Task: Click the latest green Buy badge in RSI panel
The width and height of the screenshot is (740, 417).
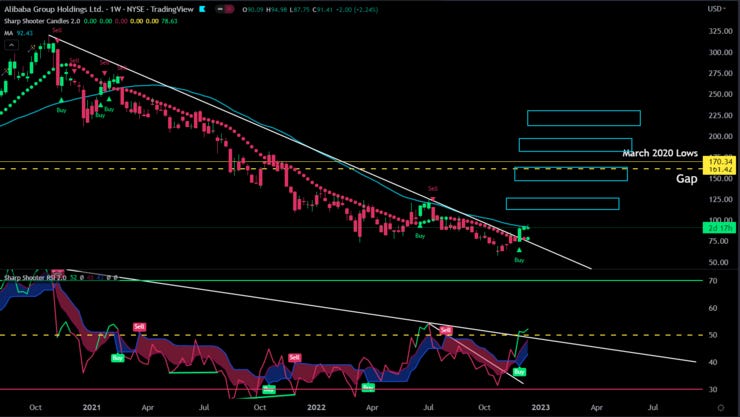Action: pos(520,372)
